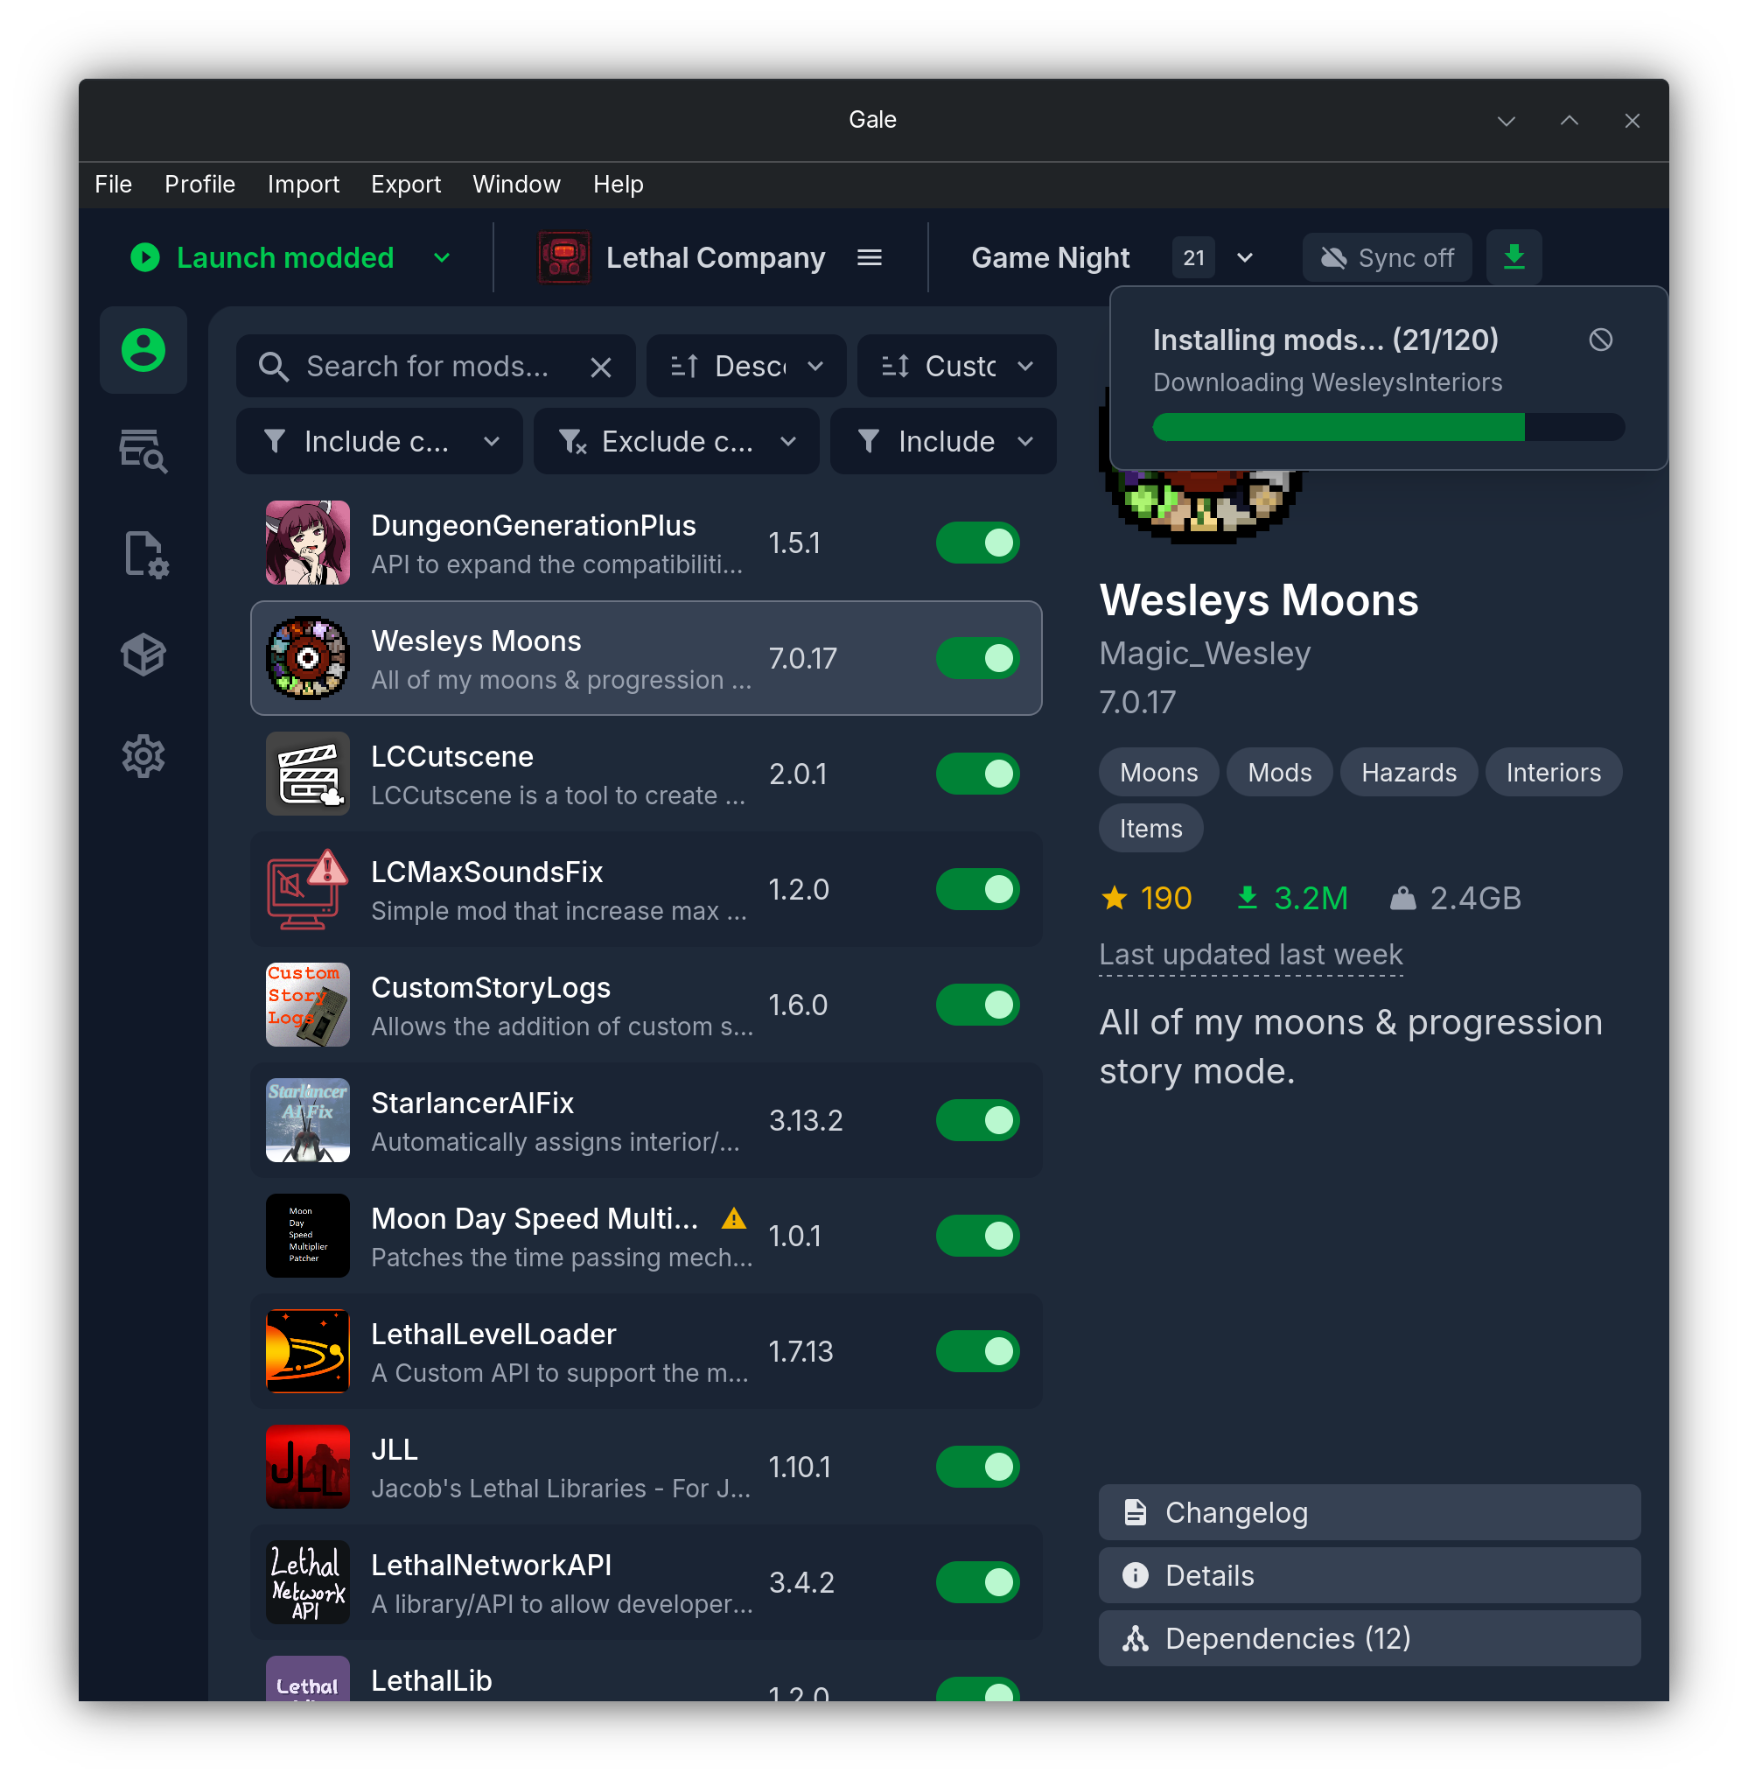Open the Help menu
Image resolution: width=1748 pixels, height=1780 pixels.
coord(618,185)
